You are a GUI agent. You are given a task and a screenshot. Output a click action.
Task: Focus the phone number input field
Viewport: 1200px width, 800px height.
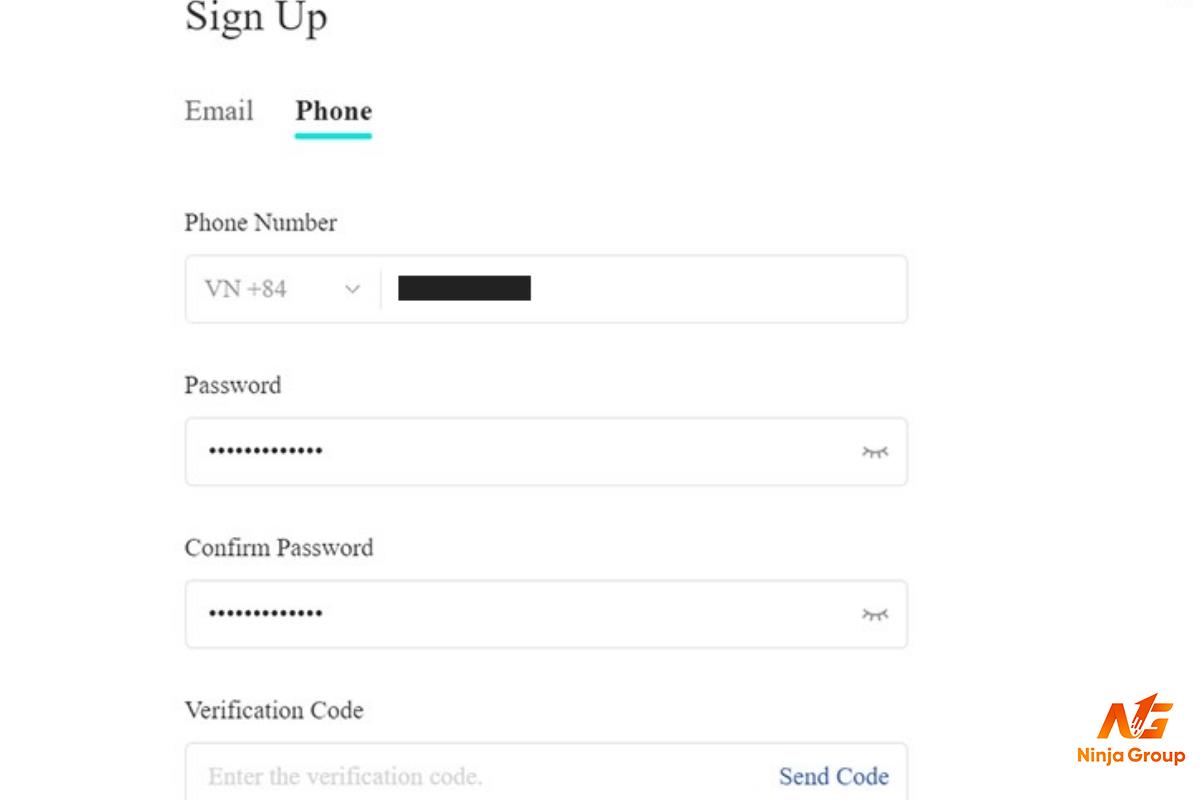point(645,289)
